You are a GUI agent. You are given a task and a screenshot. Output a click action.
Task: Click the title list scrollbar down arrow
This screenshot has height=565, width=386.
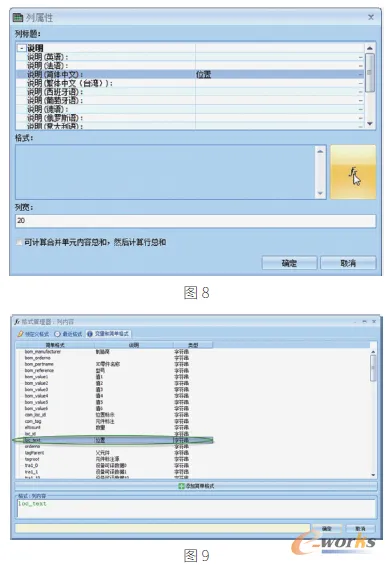[369, 124]
